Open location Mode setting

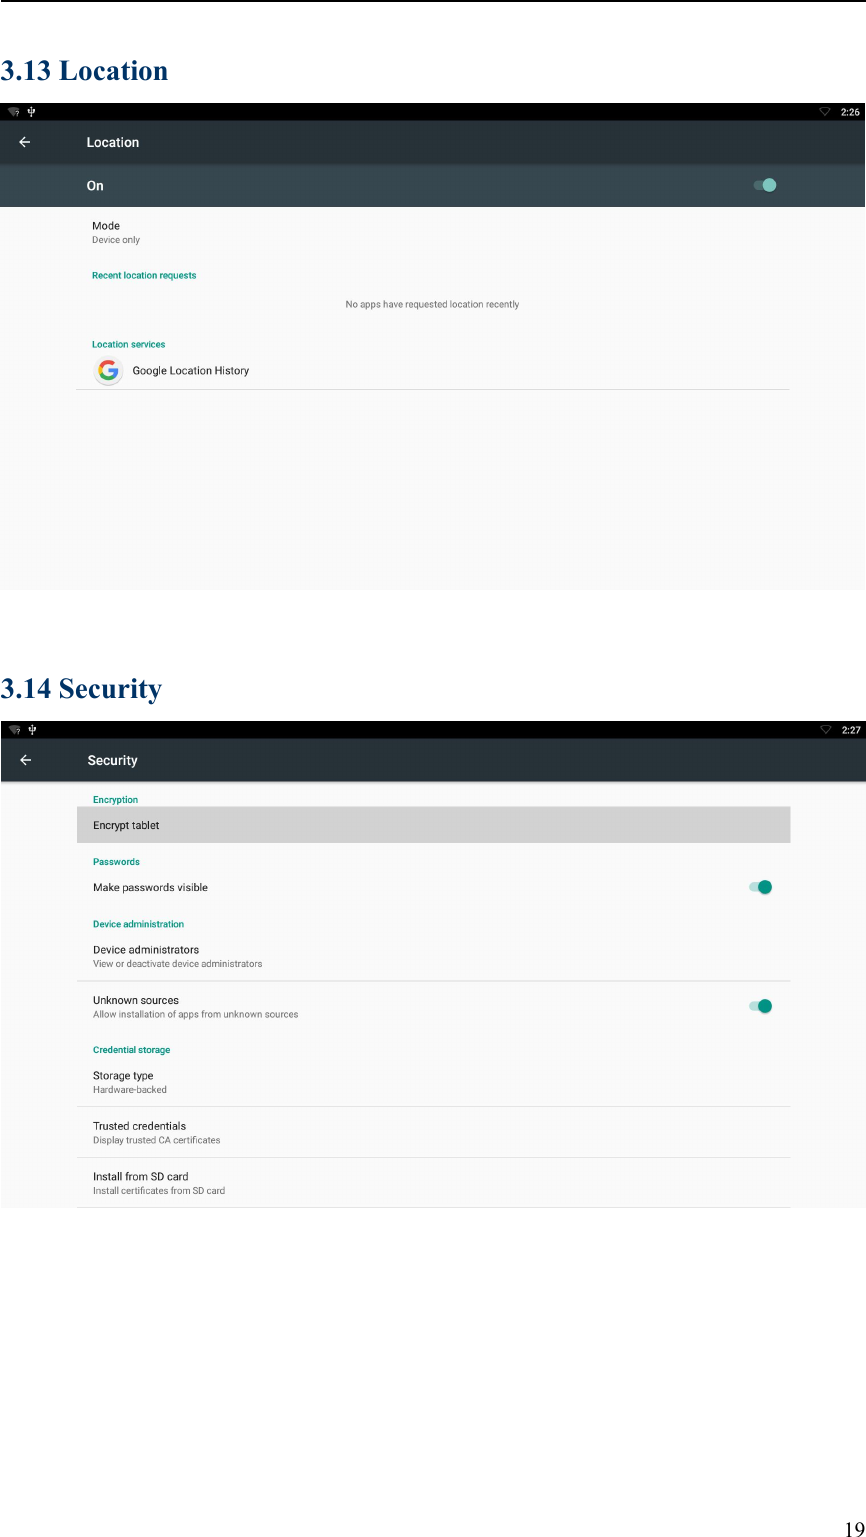click(433, 232)
